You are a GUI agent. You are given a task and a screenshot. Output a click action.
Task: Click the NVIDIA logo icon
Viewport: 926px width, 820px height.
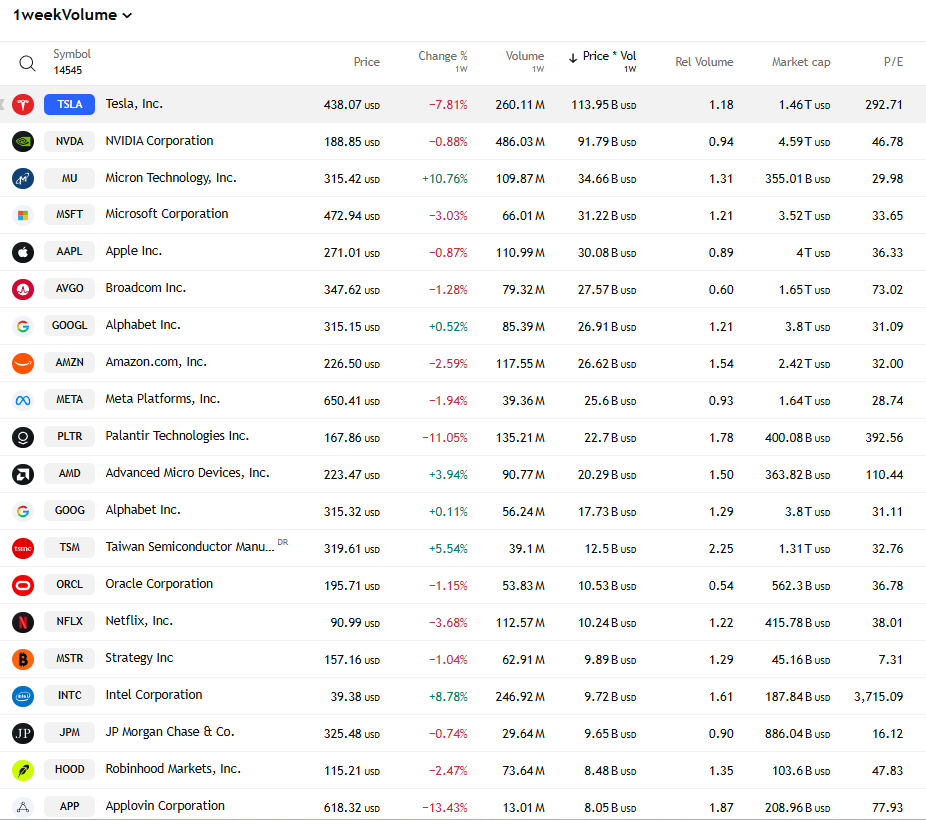click(23, 142)
